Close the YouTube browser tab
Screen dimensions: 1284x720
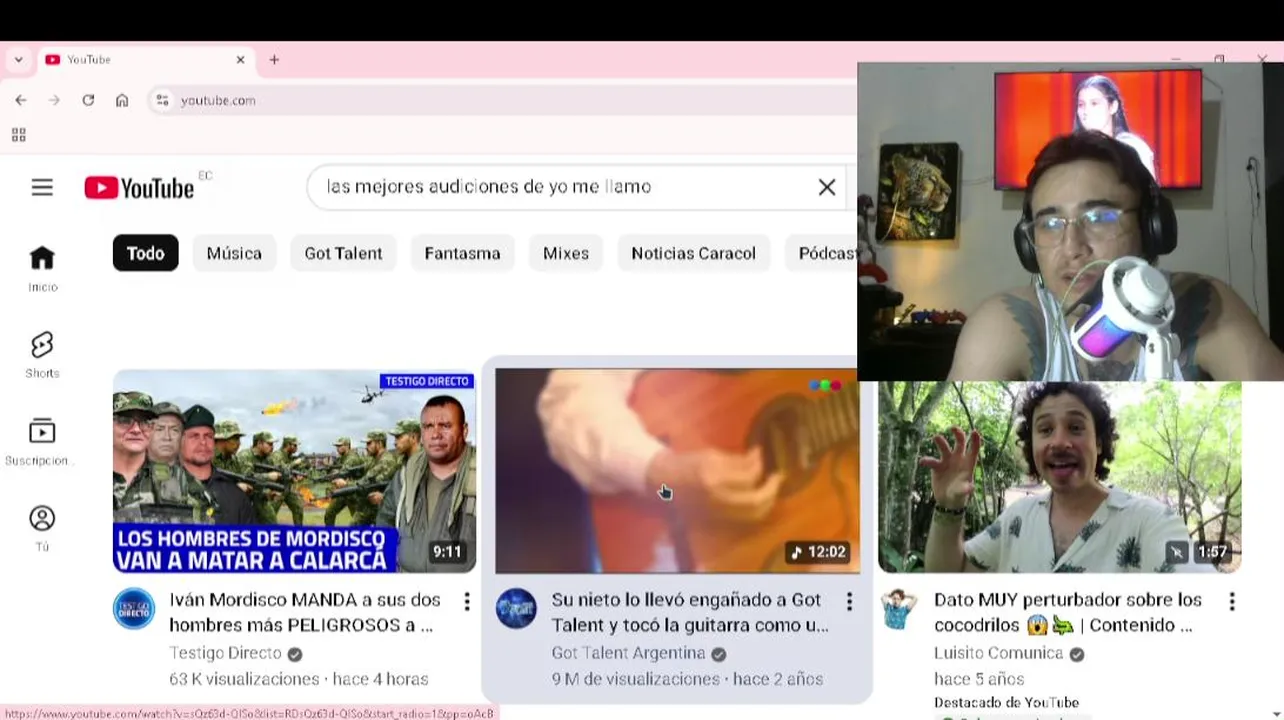coord(240,60)
